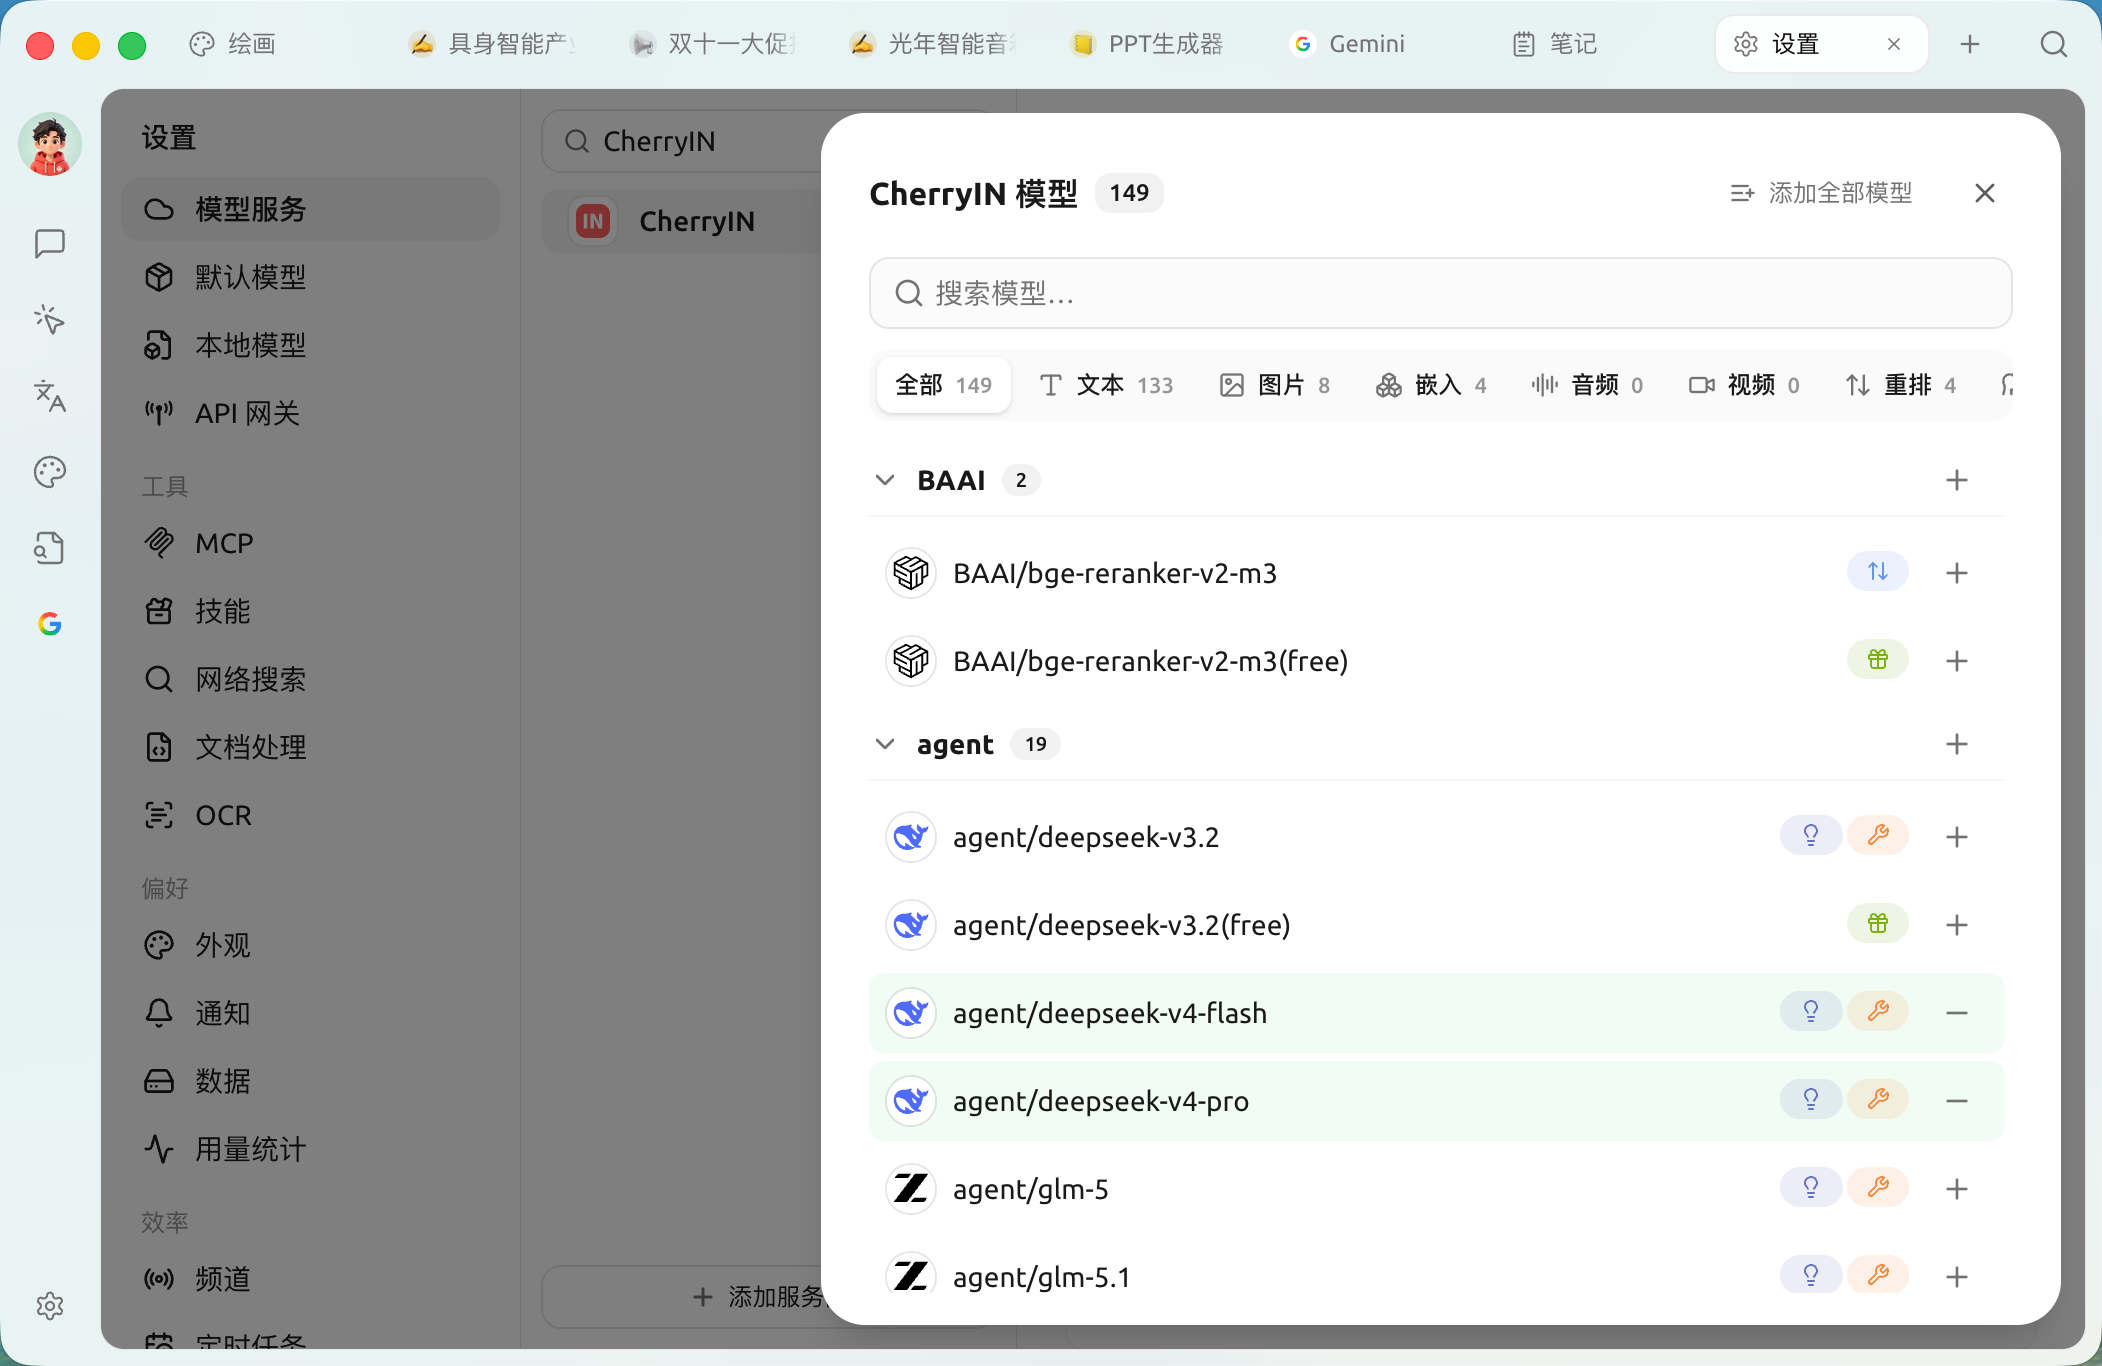Remove agent/deepseek-v4-pro with its minus toggle
2102x1366 pixels.
coord(1957,1101)
